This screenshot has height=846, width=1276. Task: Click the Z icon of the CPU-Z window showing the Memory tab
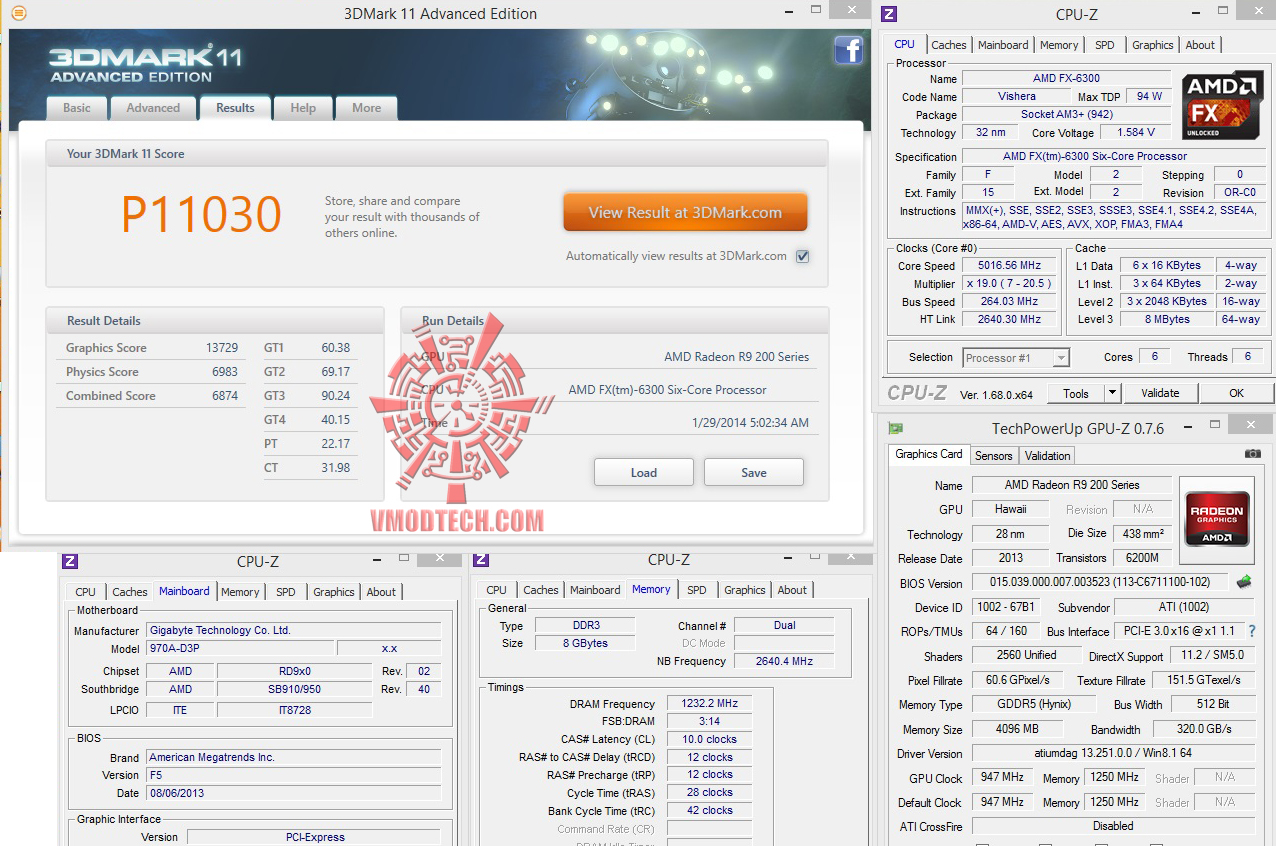tap(481, 559)
